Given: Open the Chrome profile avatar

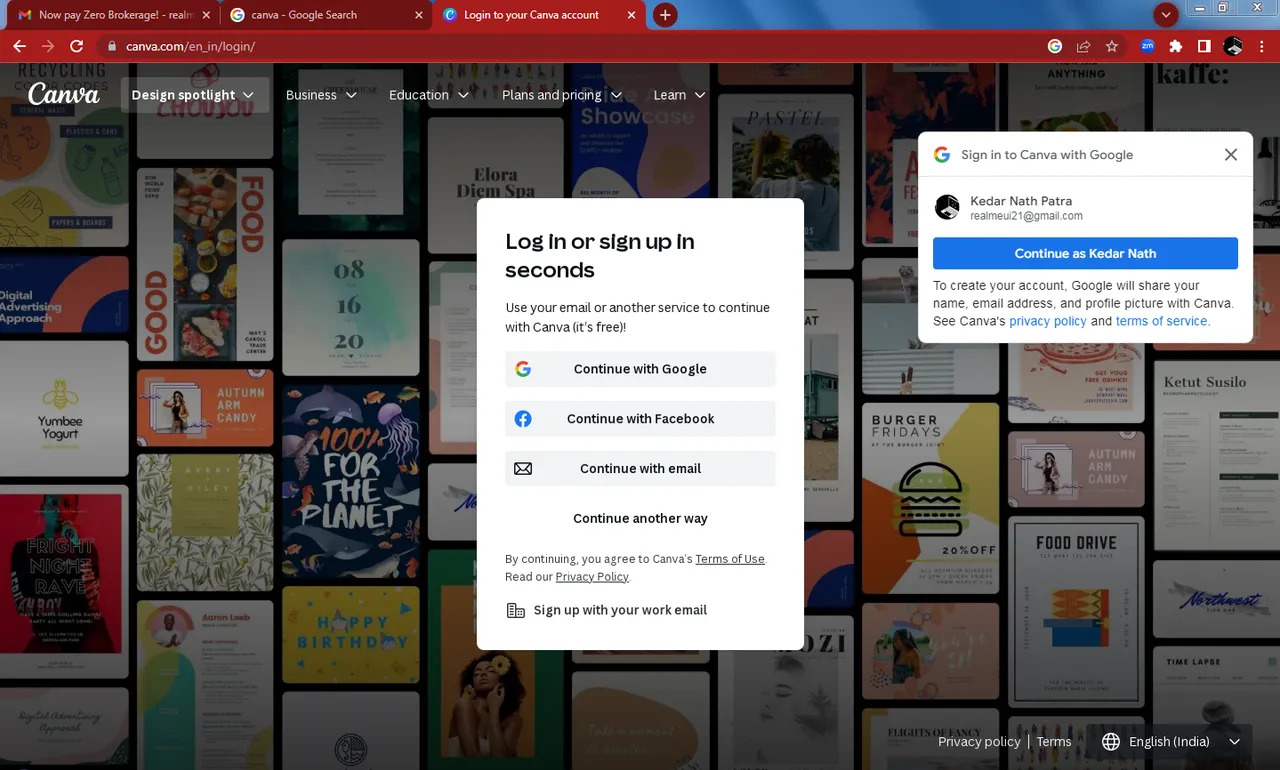Looking at the screenshot, I should coord(1233,46).
